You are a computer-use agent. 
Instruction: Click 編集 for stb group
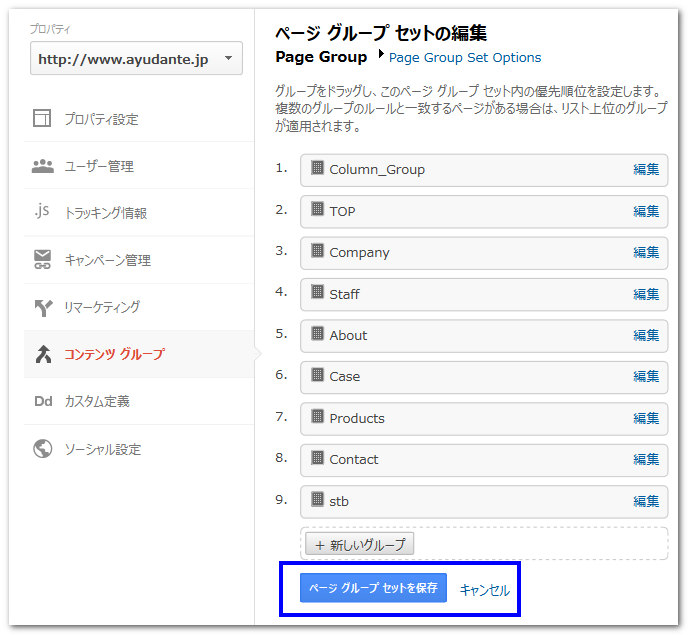click(x=646, y=501)
